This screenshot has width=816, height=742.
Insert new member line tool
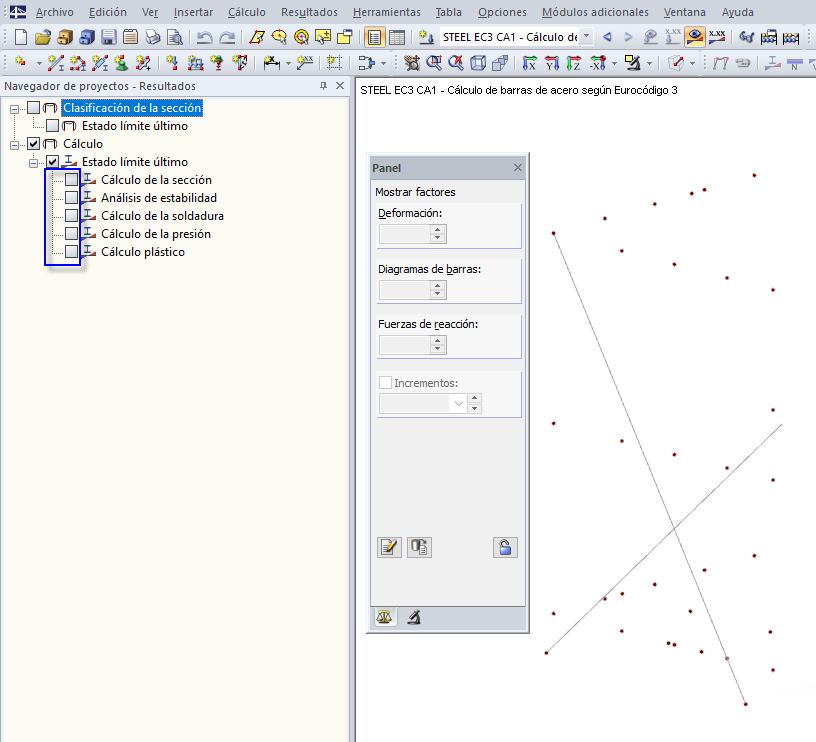[x=55, y=63]
